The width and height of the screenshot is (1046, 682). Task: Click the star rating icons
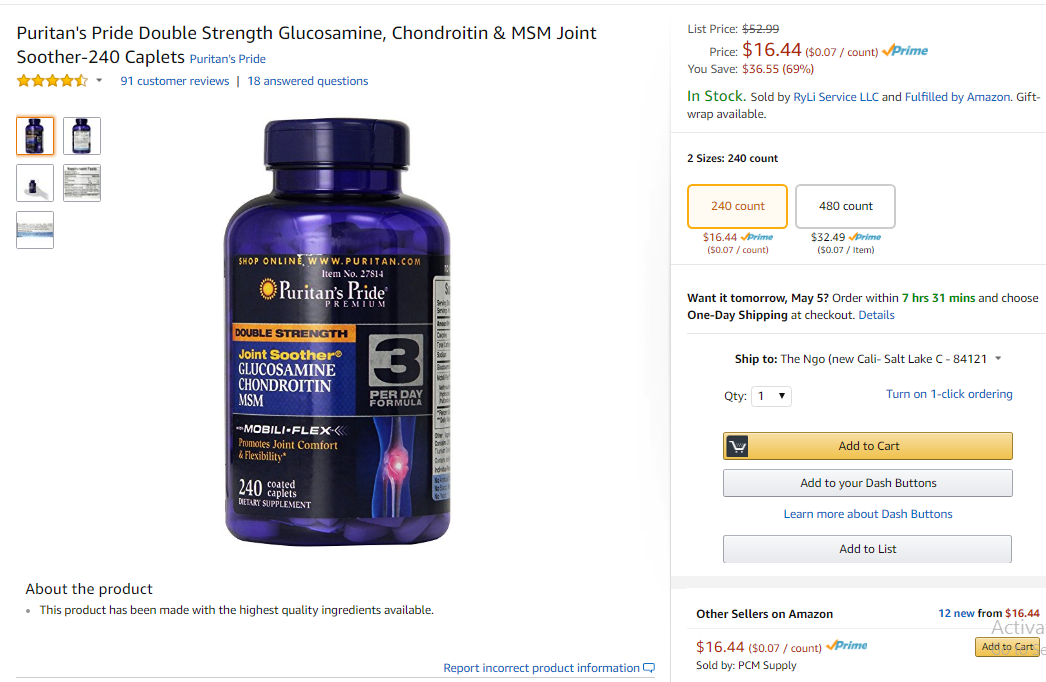(52, 81)
